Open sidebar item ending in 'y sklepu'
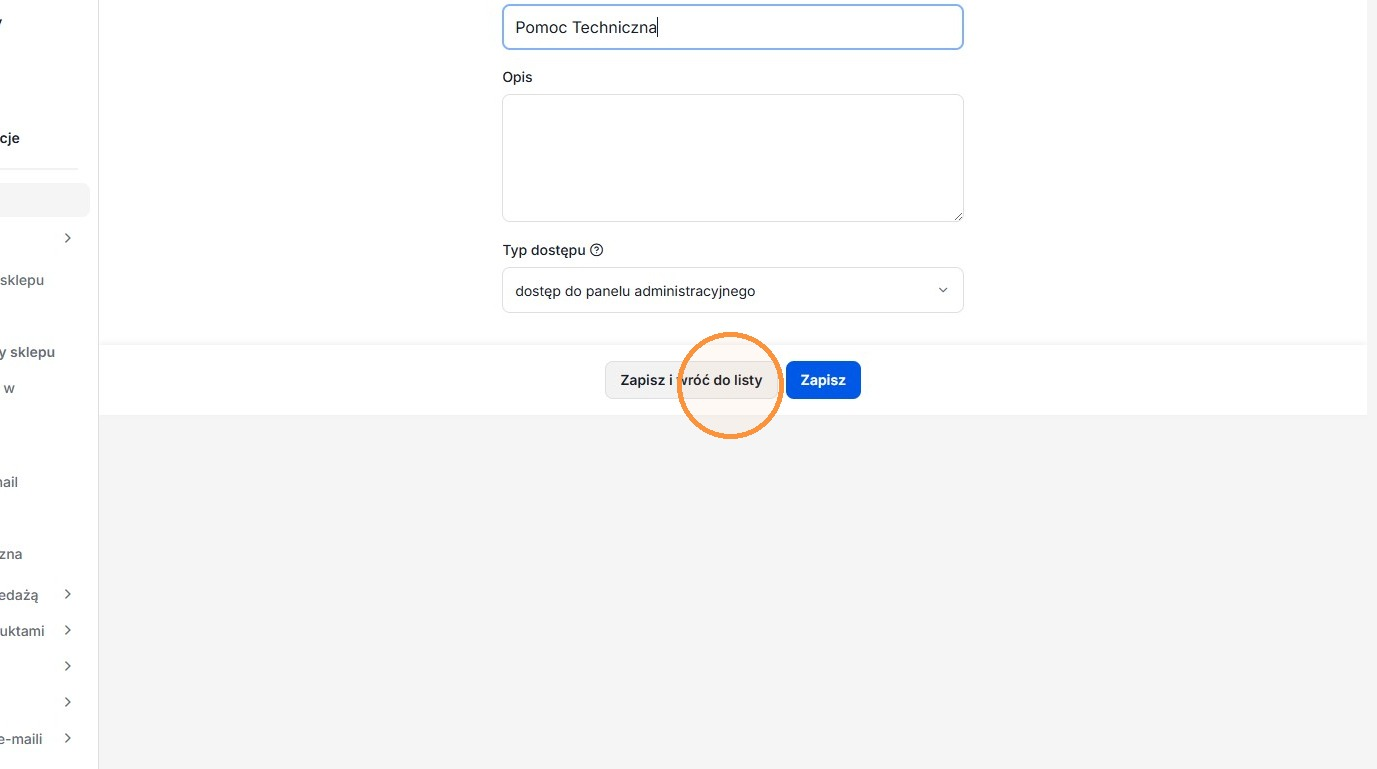Screen dimensions: 1377x769 pyautogui.click(x=27, y=352)
